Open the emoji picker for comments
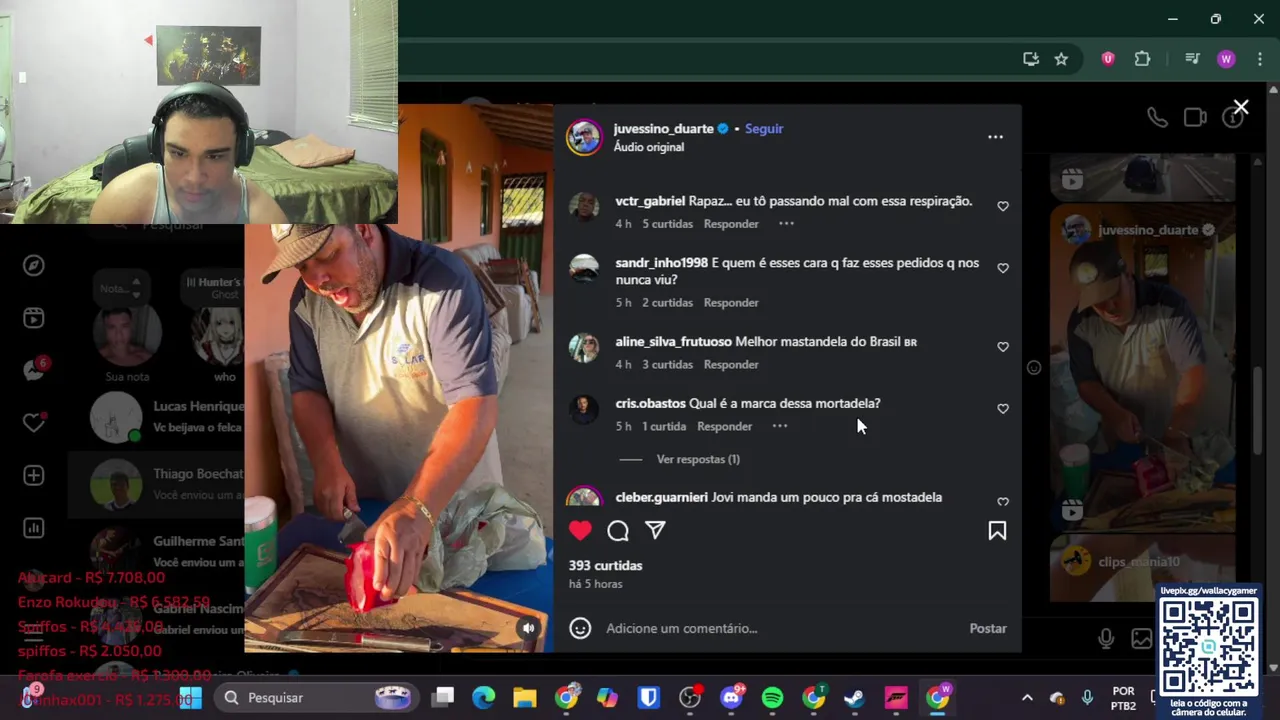The width and height of the screenshot is (1280, 720). (580, 628)
